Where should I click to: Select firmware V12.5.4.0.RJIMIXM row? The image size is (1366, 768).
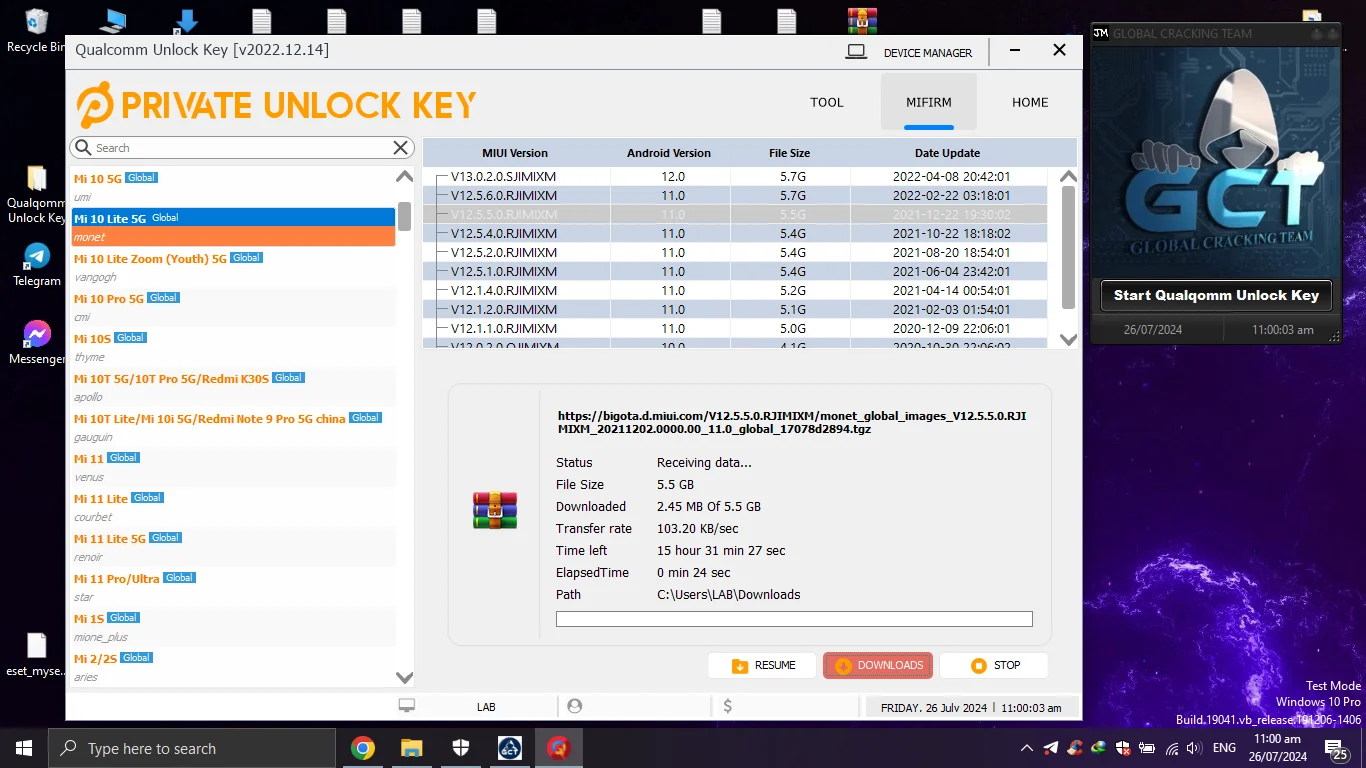[x=735, y=234]
